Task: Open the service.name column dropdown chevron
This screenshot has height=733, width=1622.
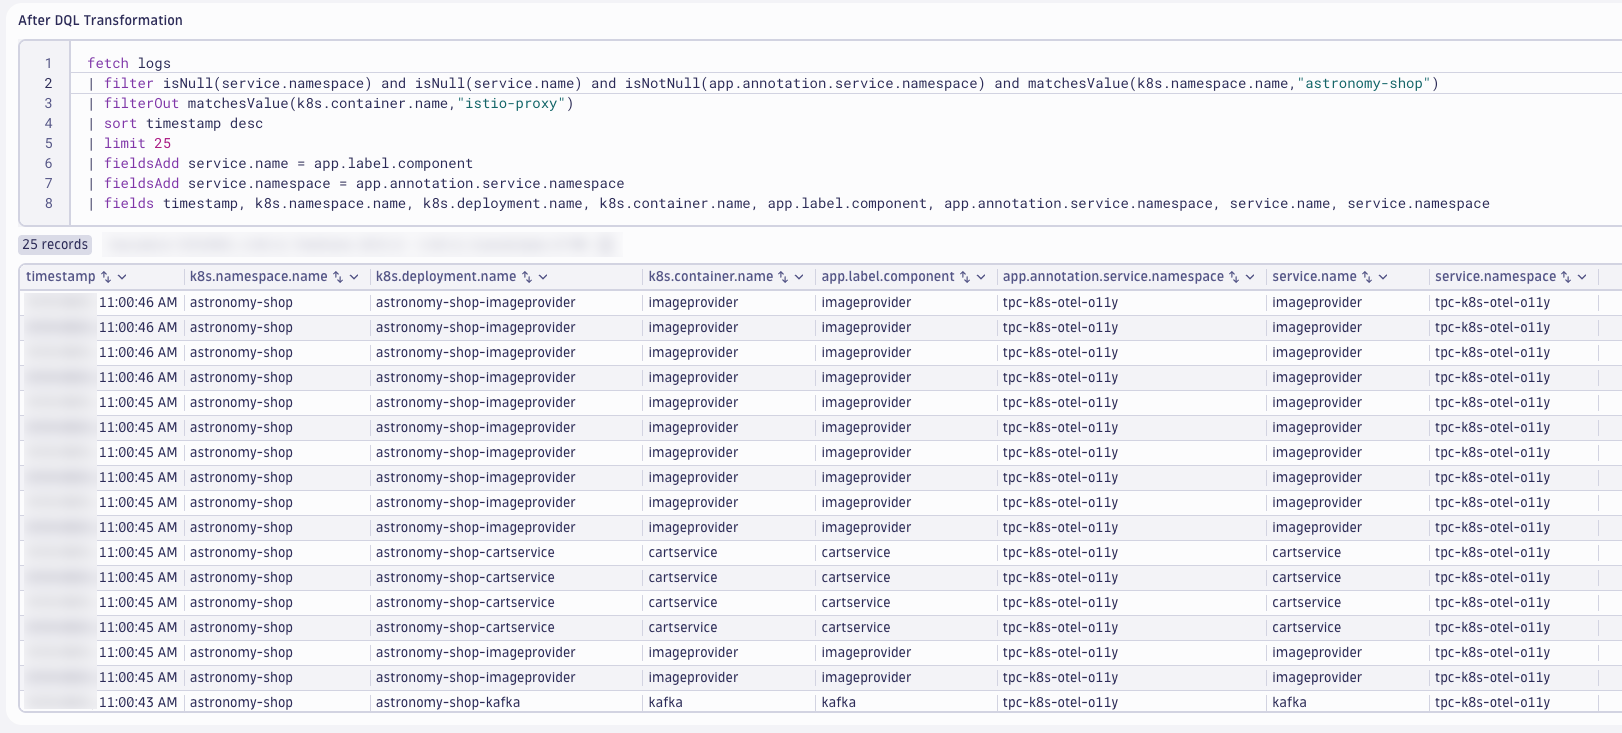Action: click(1383, 277)
